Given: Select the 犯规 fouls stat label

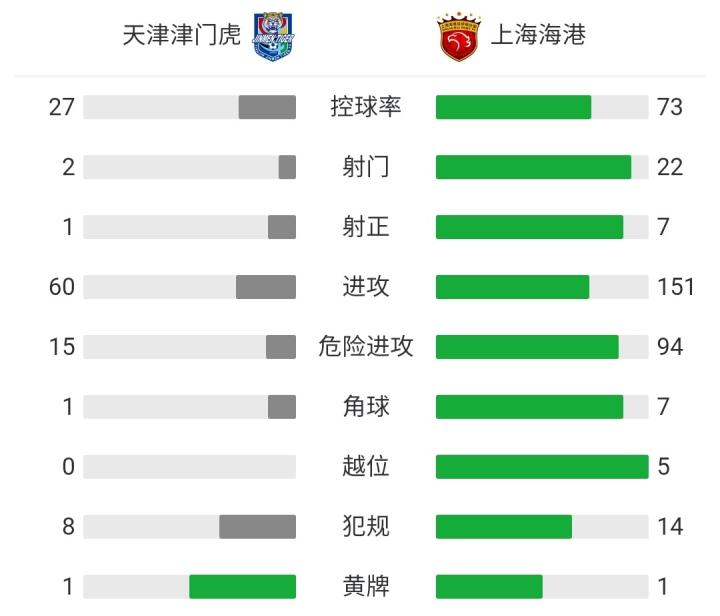Looking at the screenshot, I should click(365, 526).
